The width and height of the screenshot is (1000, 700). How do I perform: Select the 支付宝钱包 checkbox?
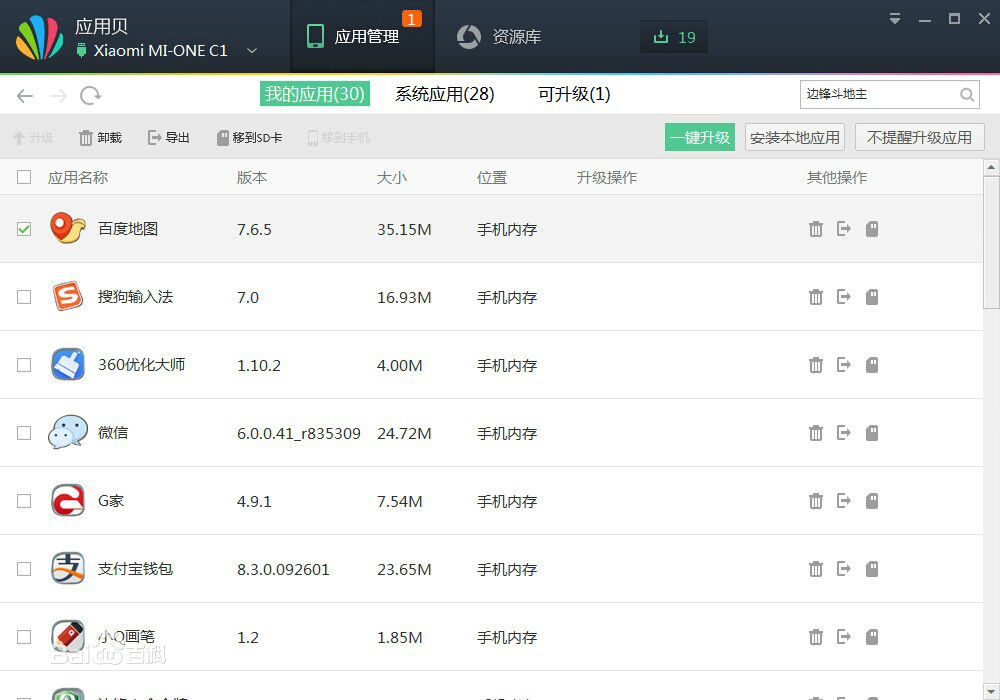(x=24, y=569)
